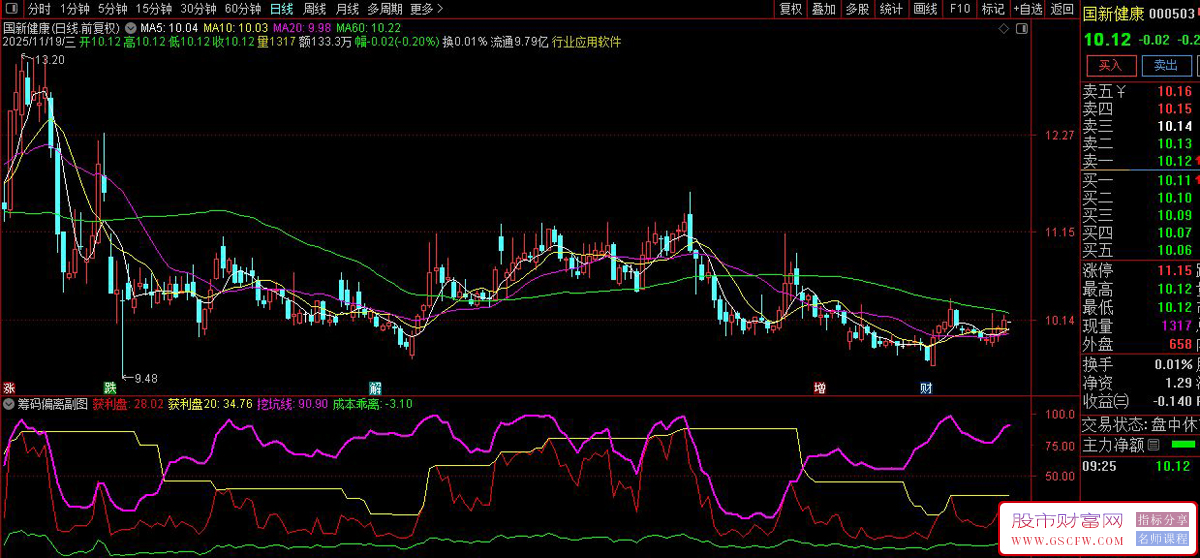
Task: Click the 买一 price 10.11
Action: 1175,180
